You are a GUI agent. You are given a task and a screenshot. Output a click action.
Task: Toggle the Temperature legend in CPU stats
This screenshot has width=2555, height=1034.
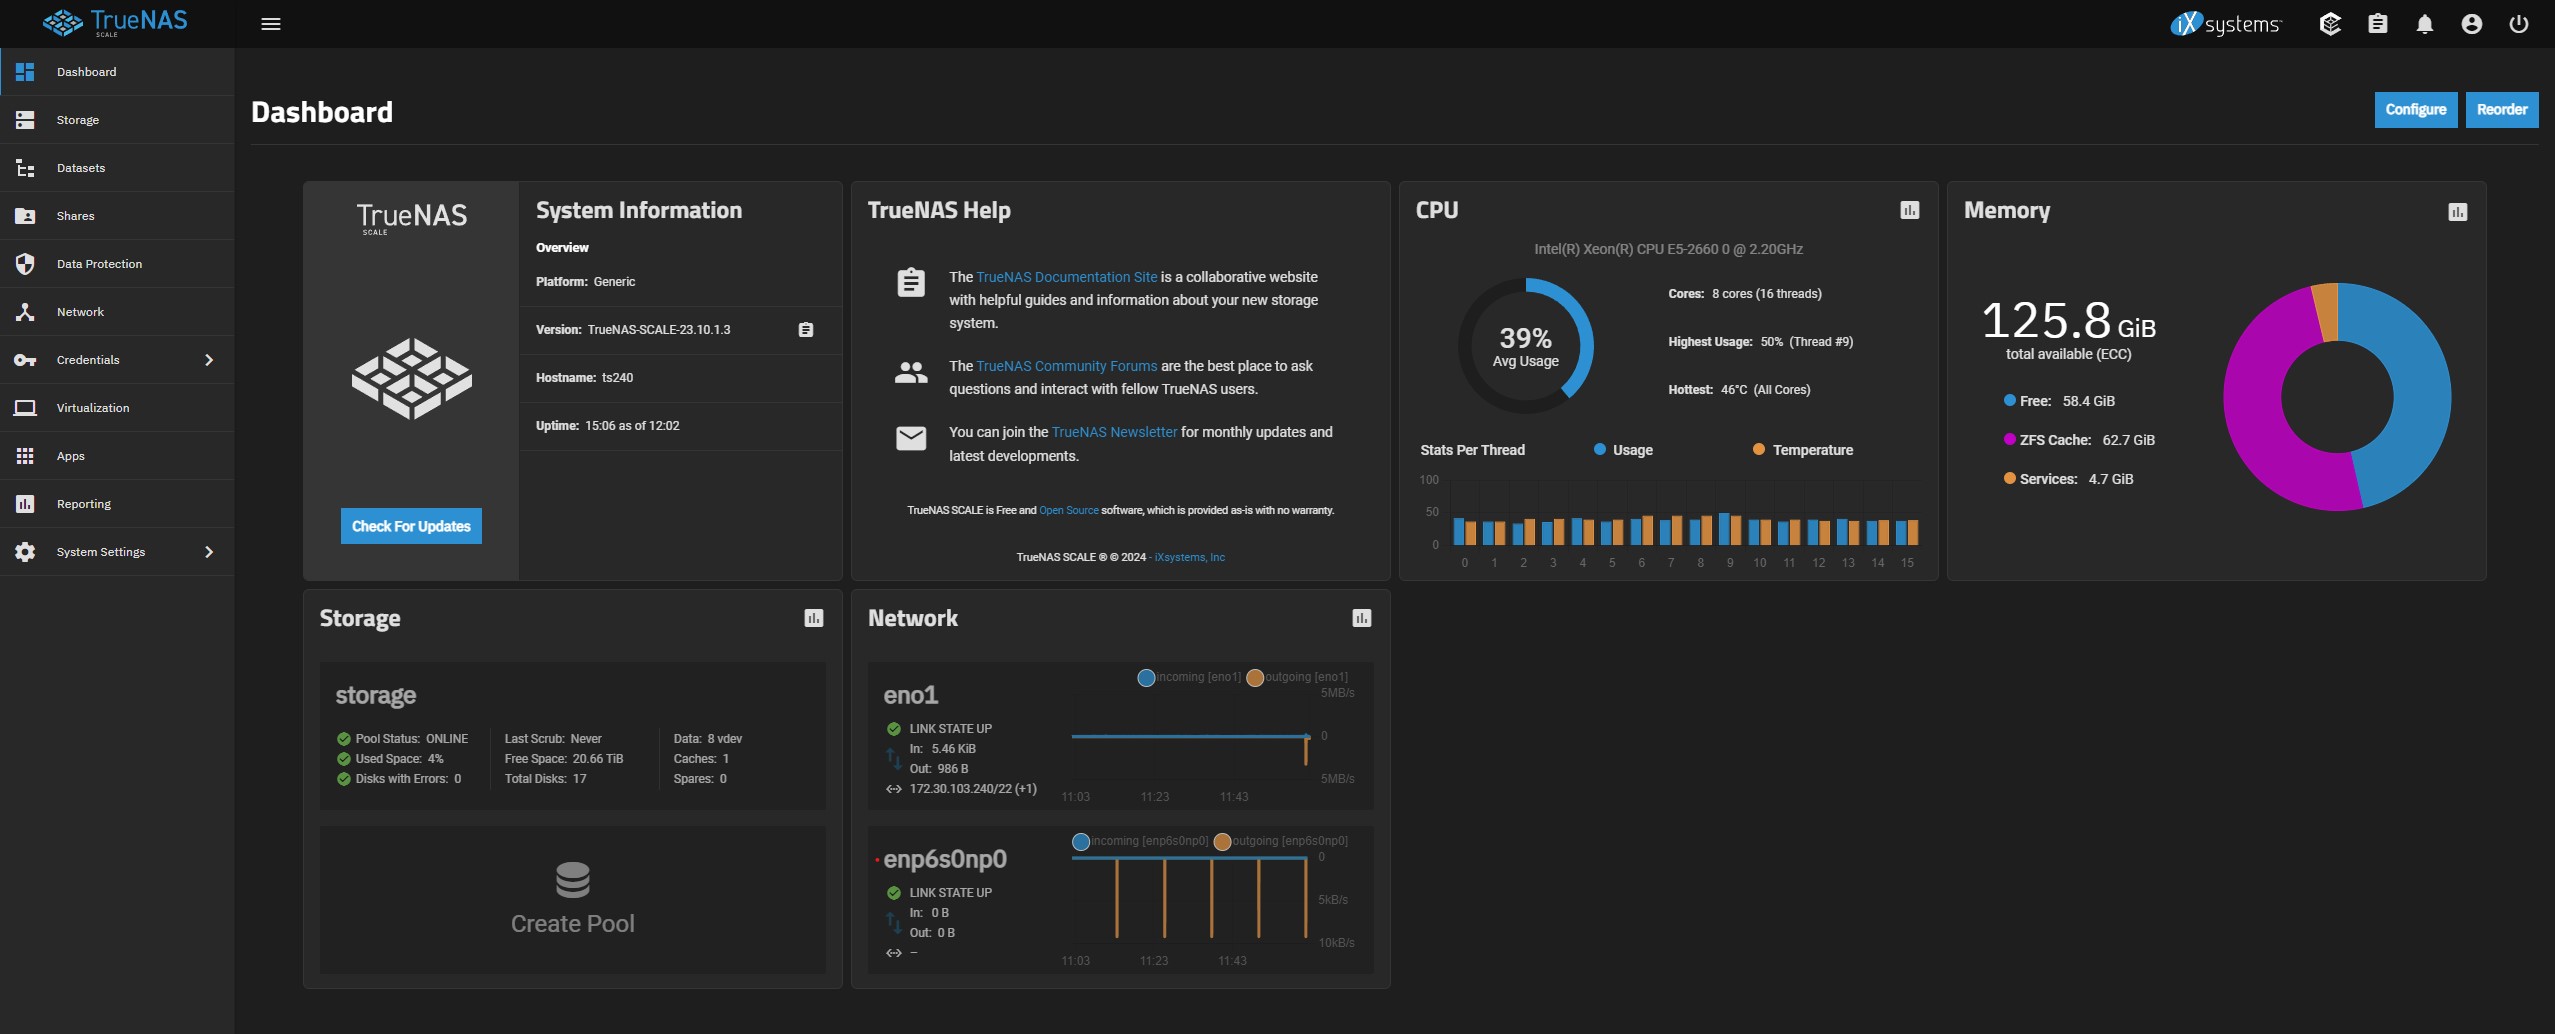(1803, 450)
